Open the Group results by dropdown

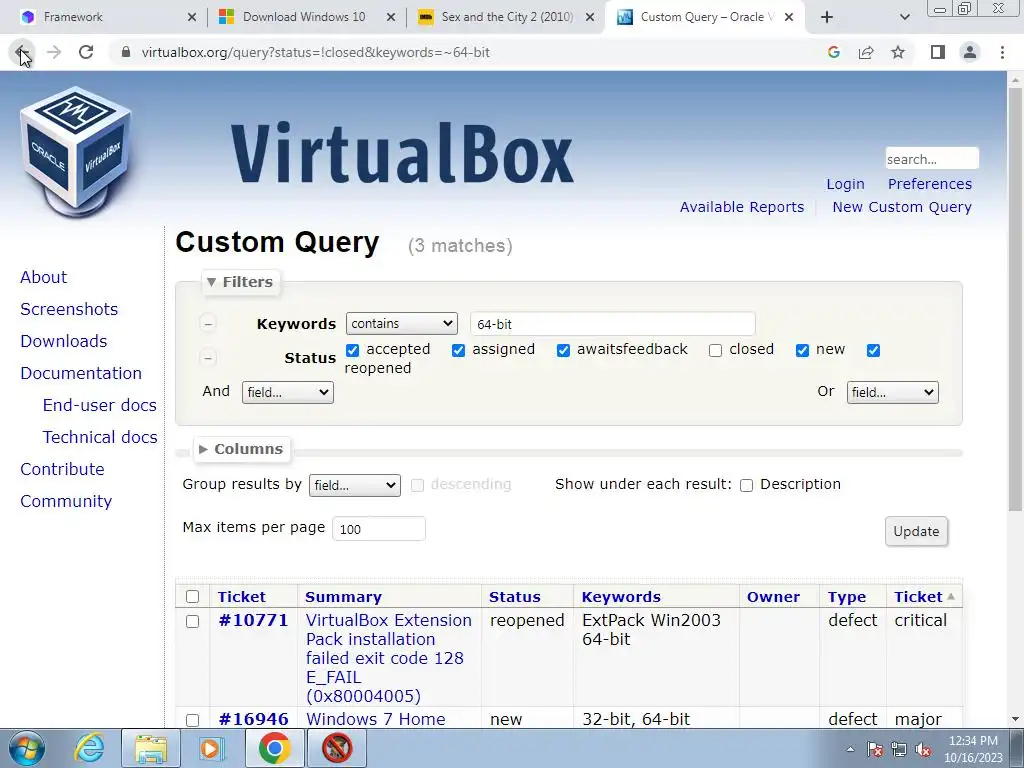[x=355, y=485]
